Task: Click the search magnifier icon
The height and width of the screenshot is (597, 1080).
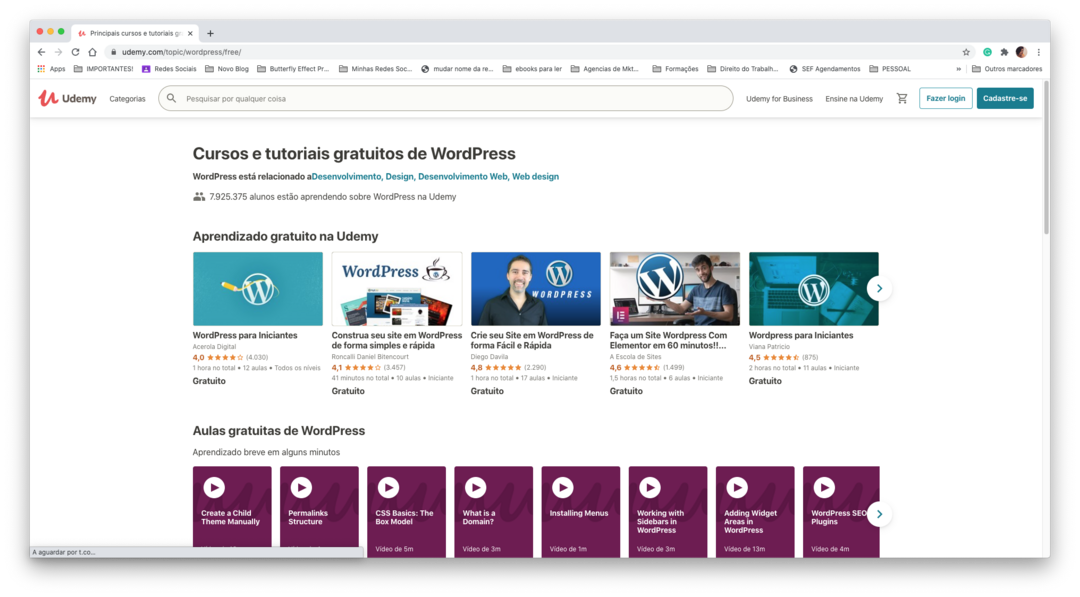Action: [x=172, y=98]
